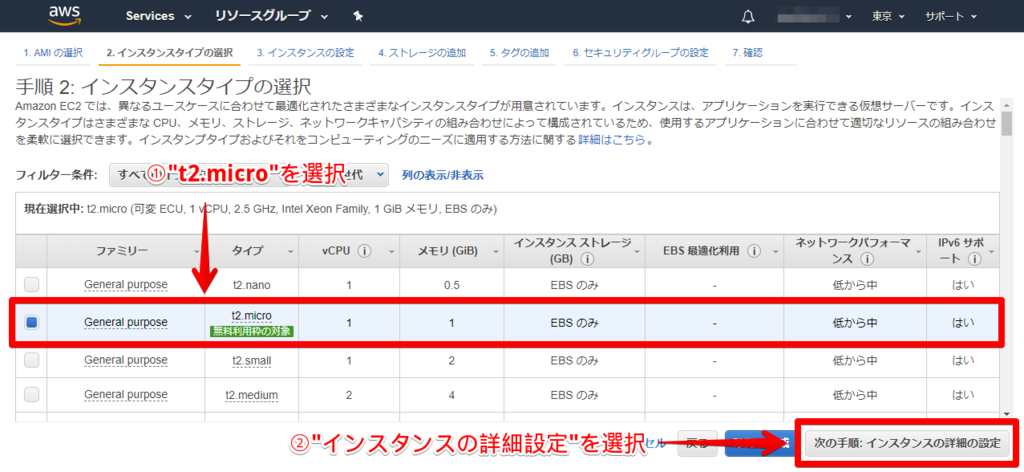
Task: Open sort arrow on メモリ (GiB) column
Action: tap(496, 252)
